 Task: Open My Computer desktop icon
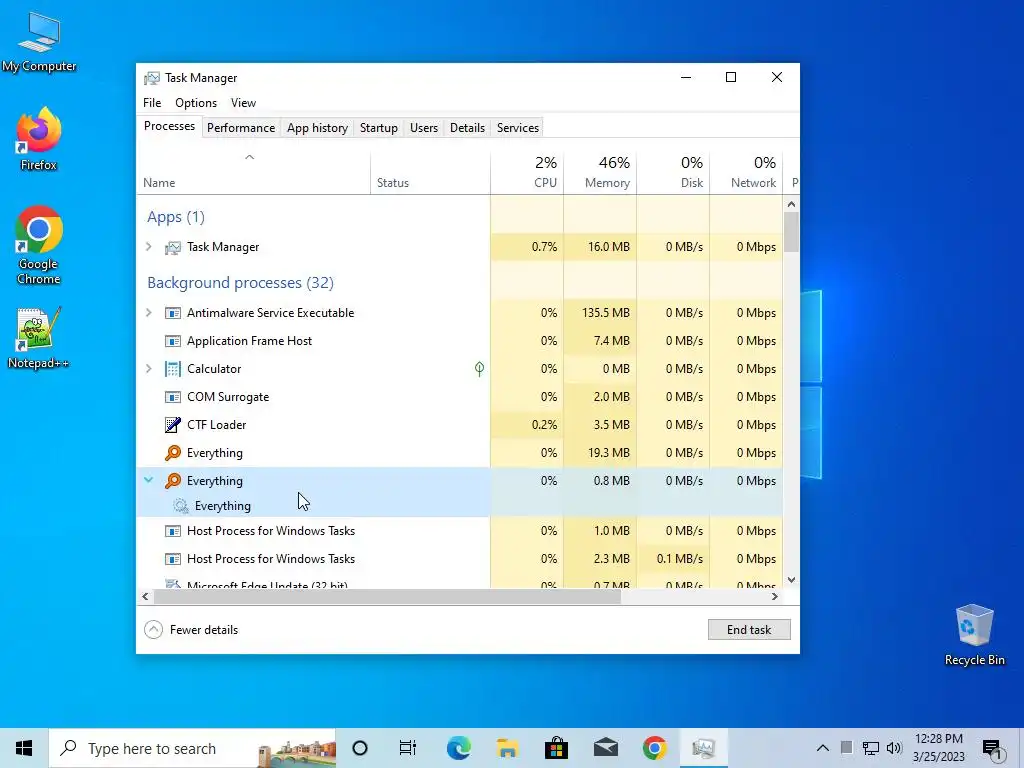(x=39, y=41)
